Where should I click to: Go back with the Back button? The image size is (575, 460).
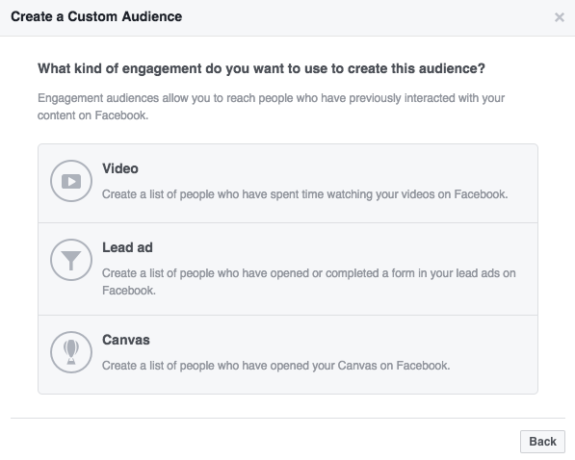(x=542, y=441)
